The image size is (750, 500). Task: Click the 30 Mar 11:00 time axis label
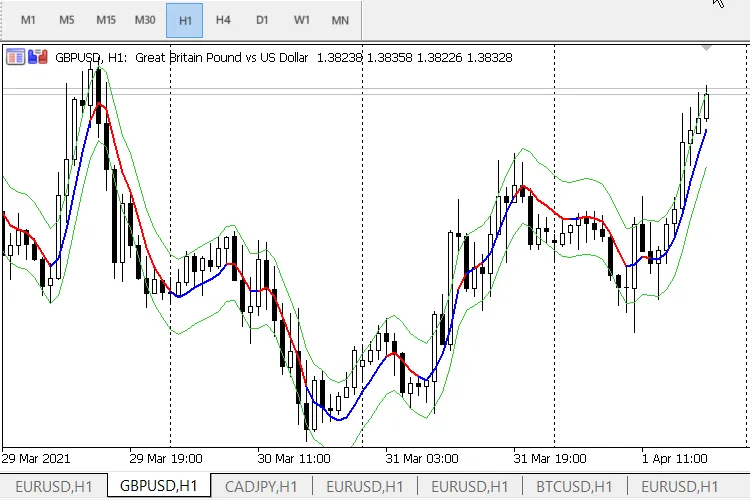(295, 459)
